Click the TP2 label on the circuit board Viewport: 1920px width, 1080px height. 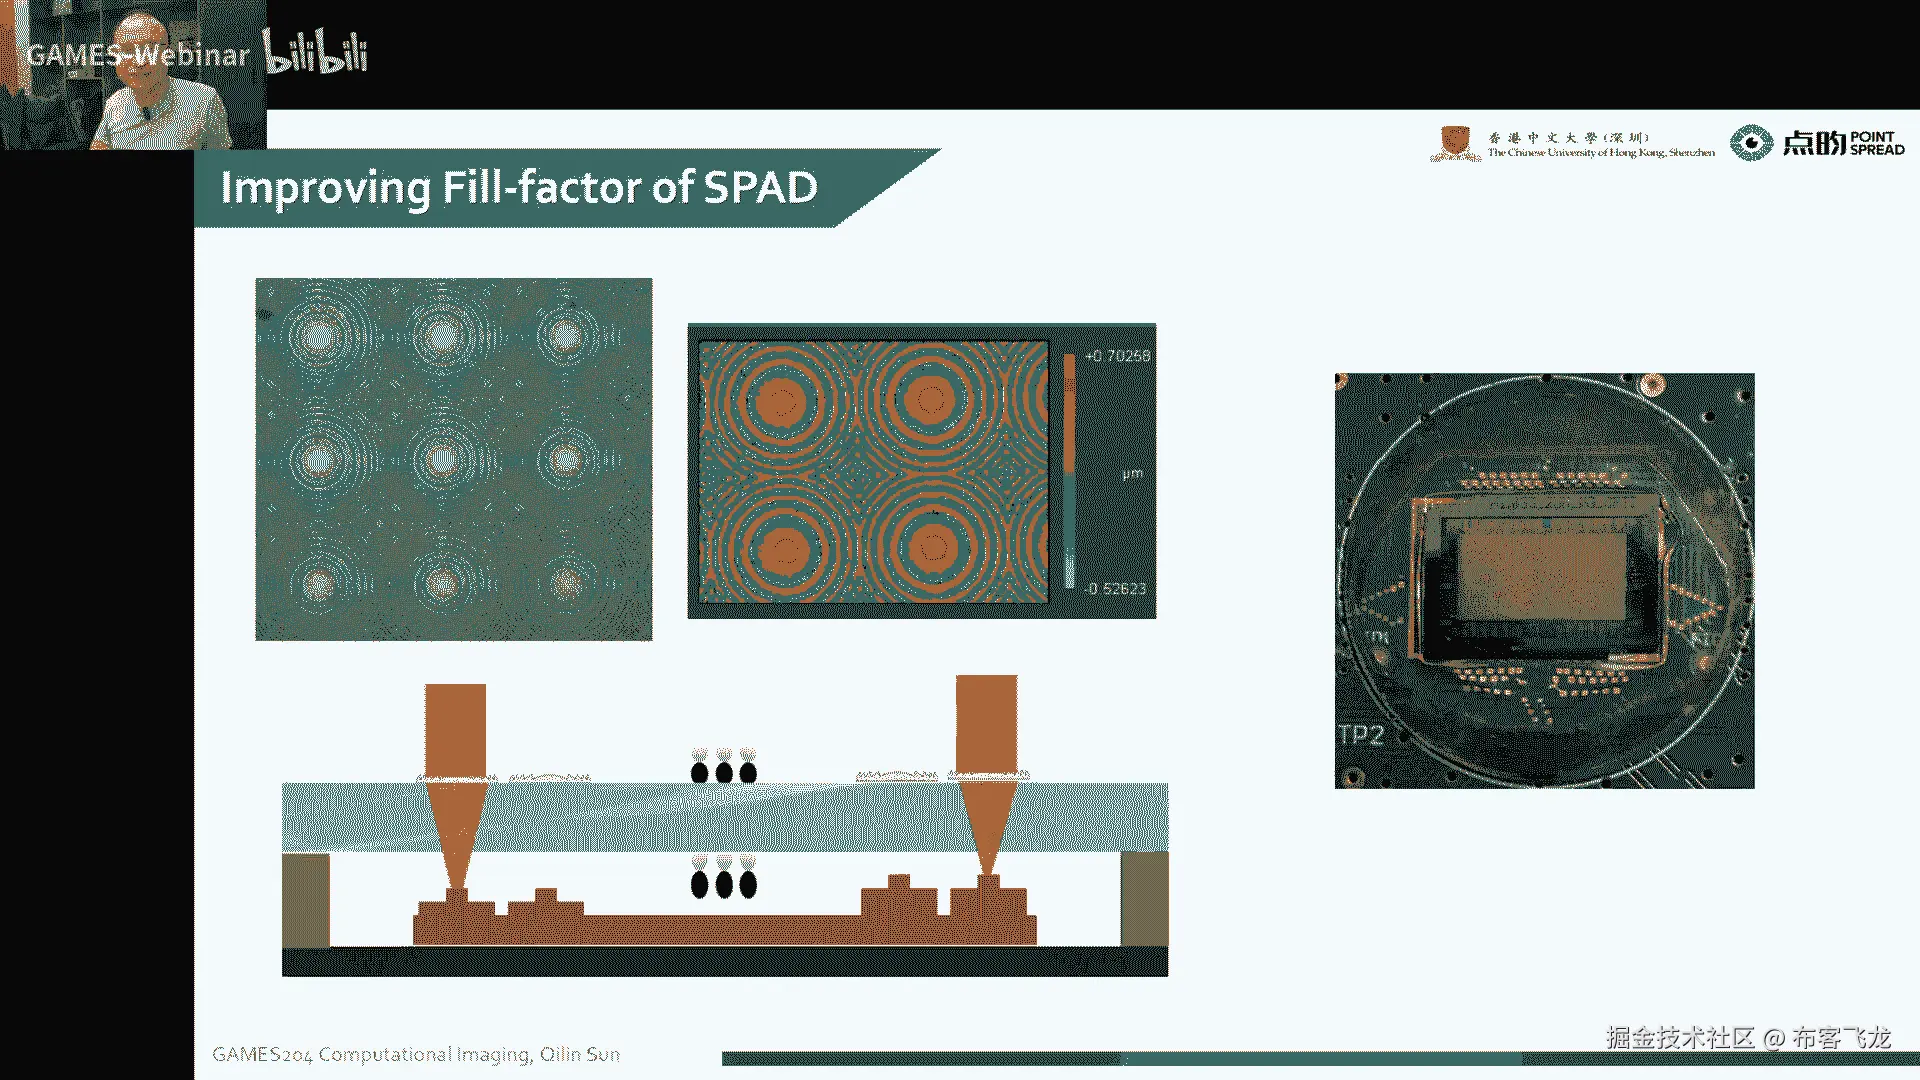pyautogui.click(x=1361, y=735)
